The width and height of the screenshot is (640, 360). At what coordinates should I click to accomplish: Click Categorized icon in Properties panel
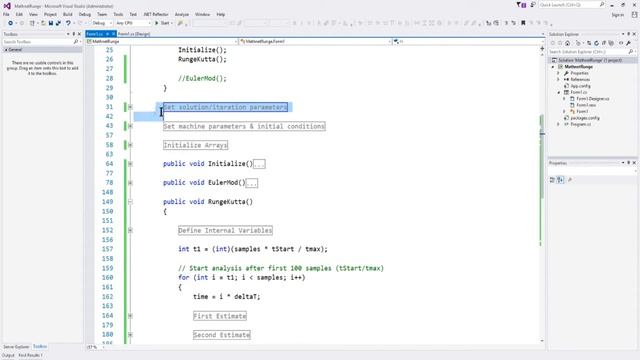pos(552,180)
